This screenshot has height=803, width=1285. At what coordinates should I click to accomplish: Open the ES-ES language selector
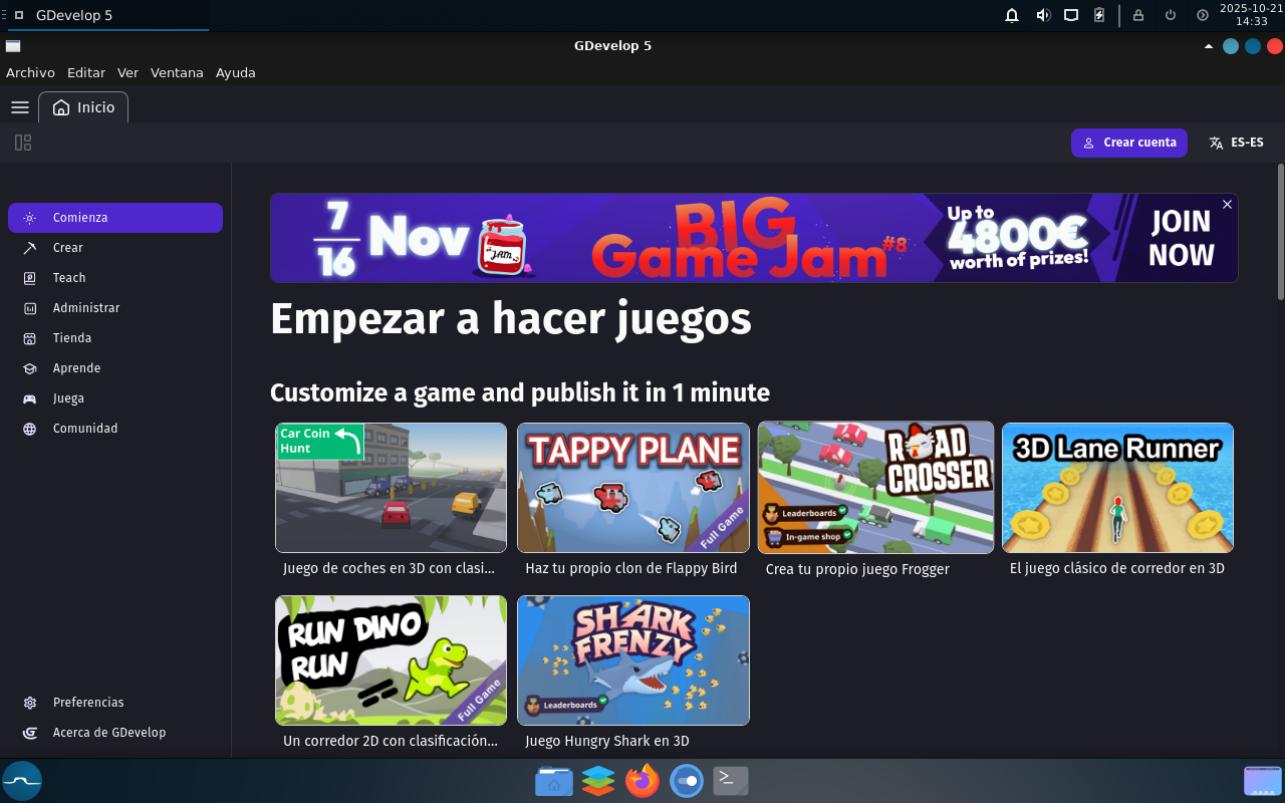point(1236,143)
